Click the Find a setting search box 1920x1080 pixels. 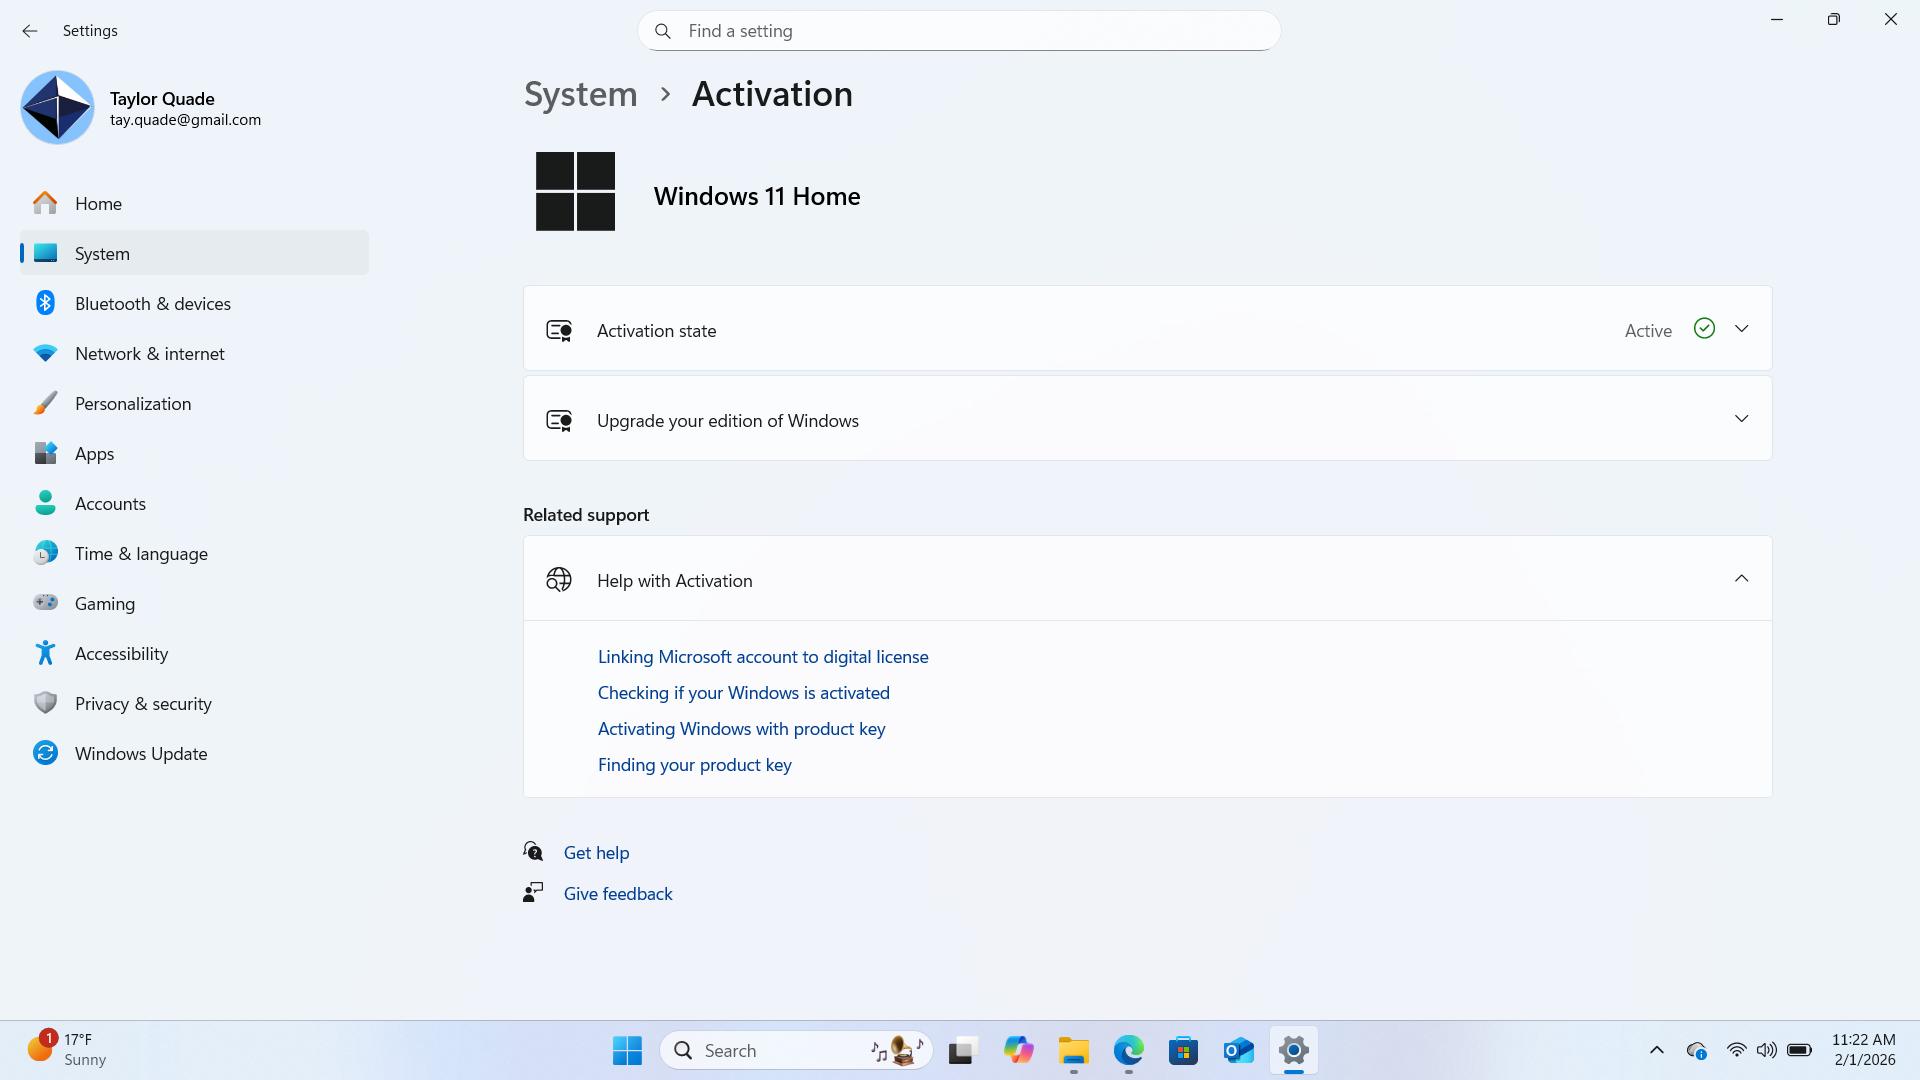[958, 31]
